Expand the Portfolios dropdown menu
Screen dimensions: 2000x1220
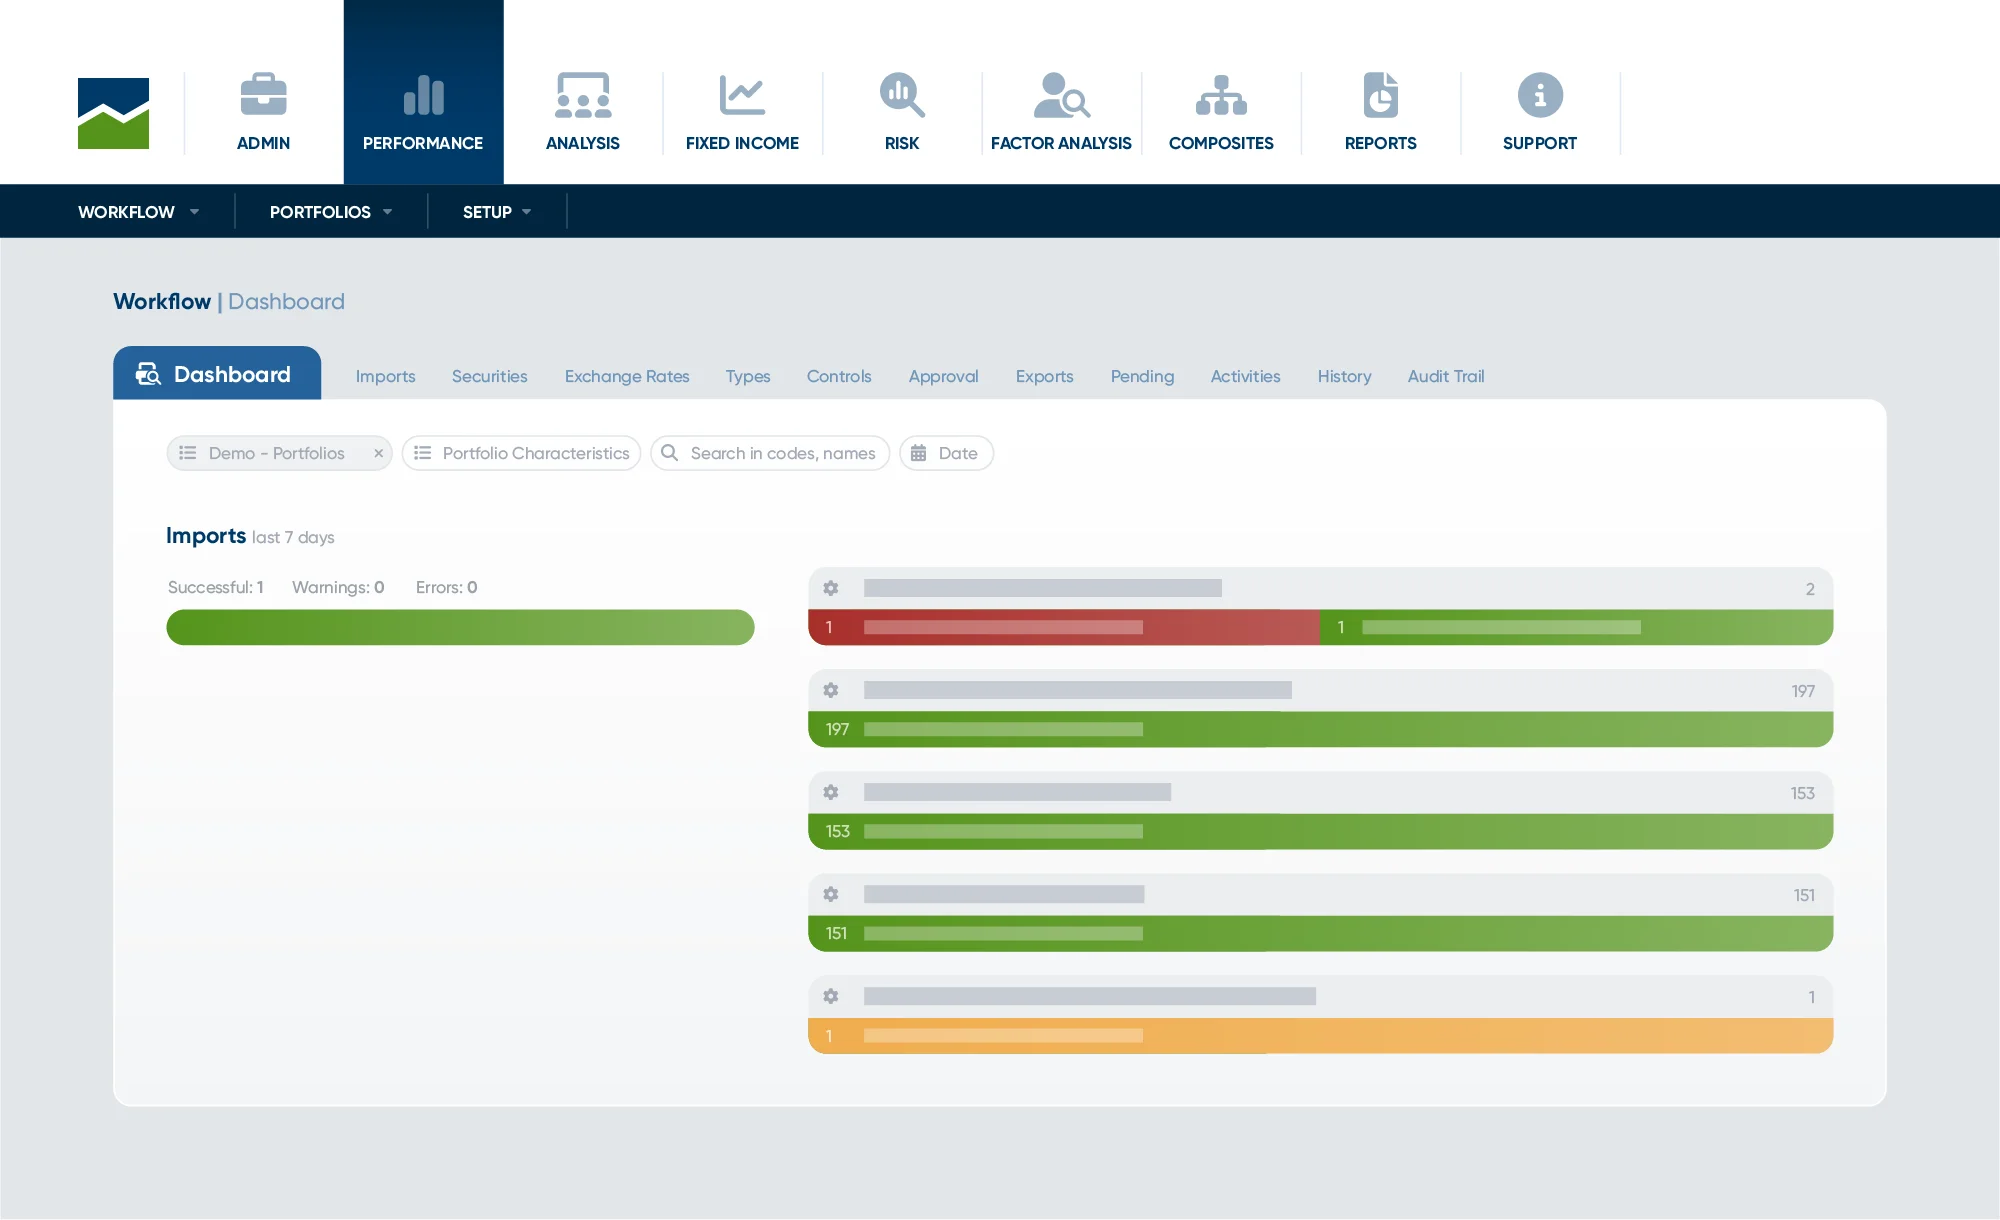(x=331, y=212)
